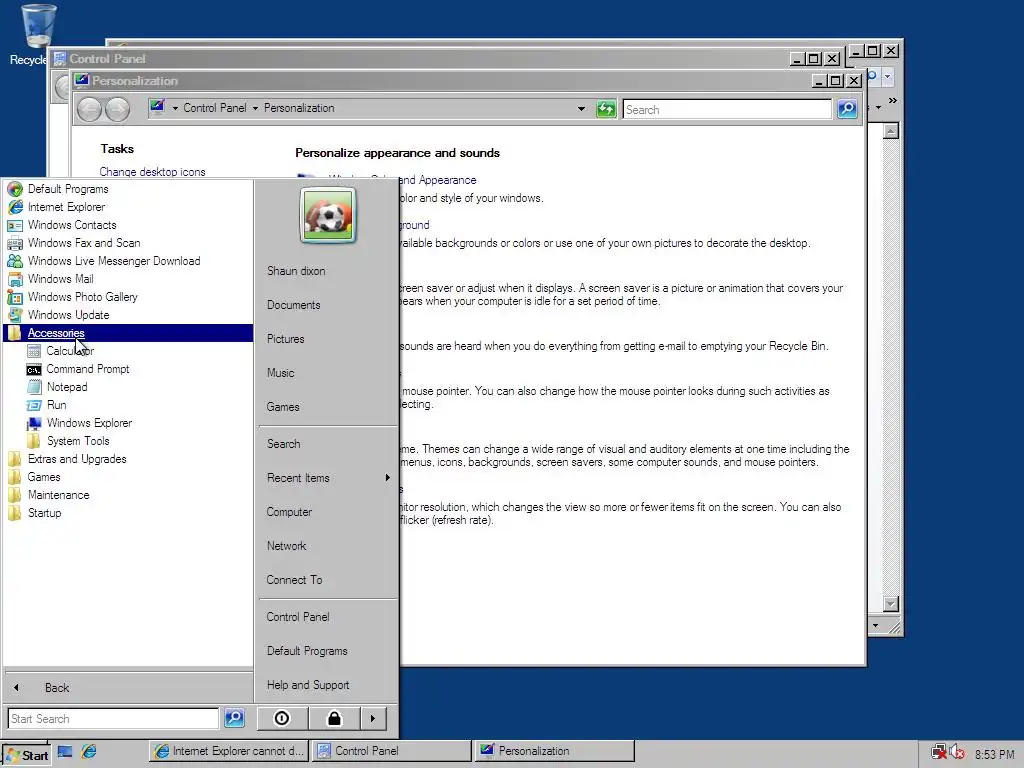This screenshot has height=768, width=1024.
Task: Open Windows Live Messenger Download
Action: (114, 261)
